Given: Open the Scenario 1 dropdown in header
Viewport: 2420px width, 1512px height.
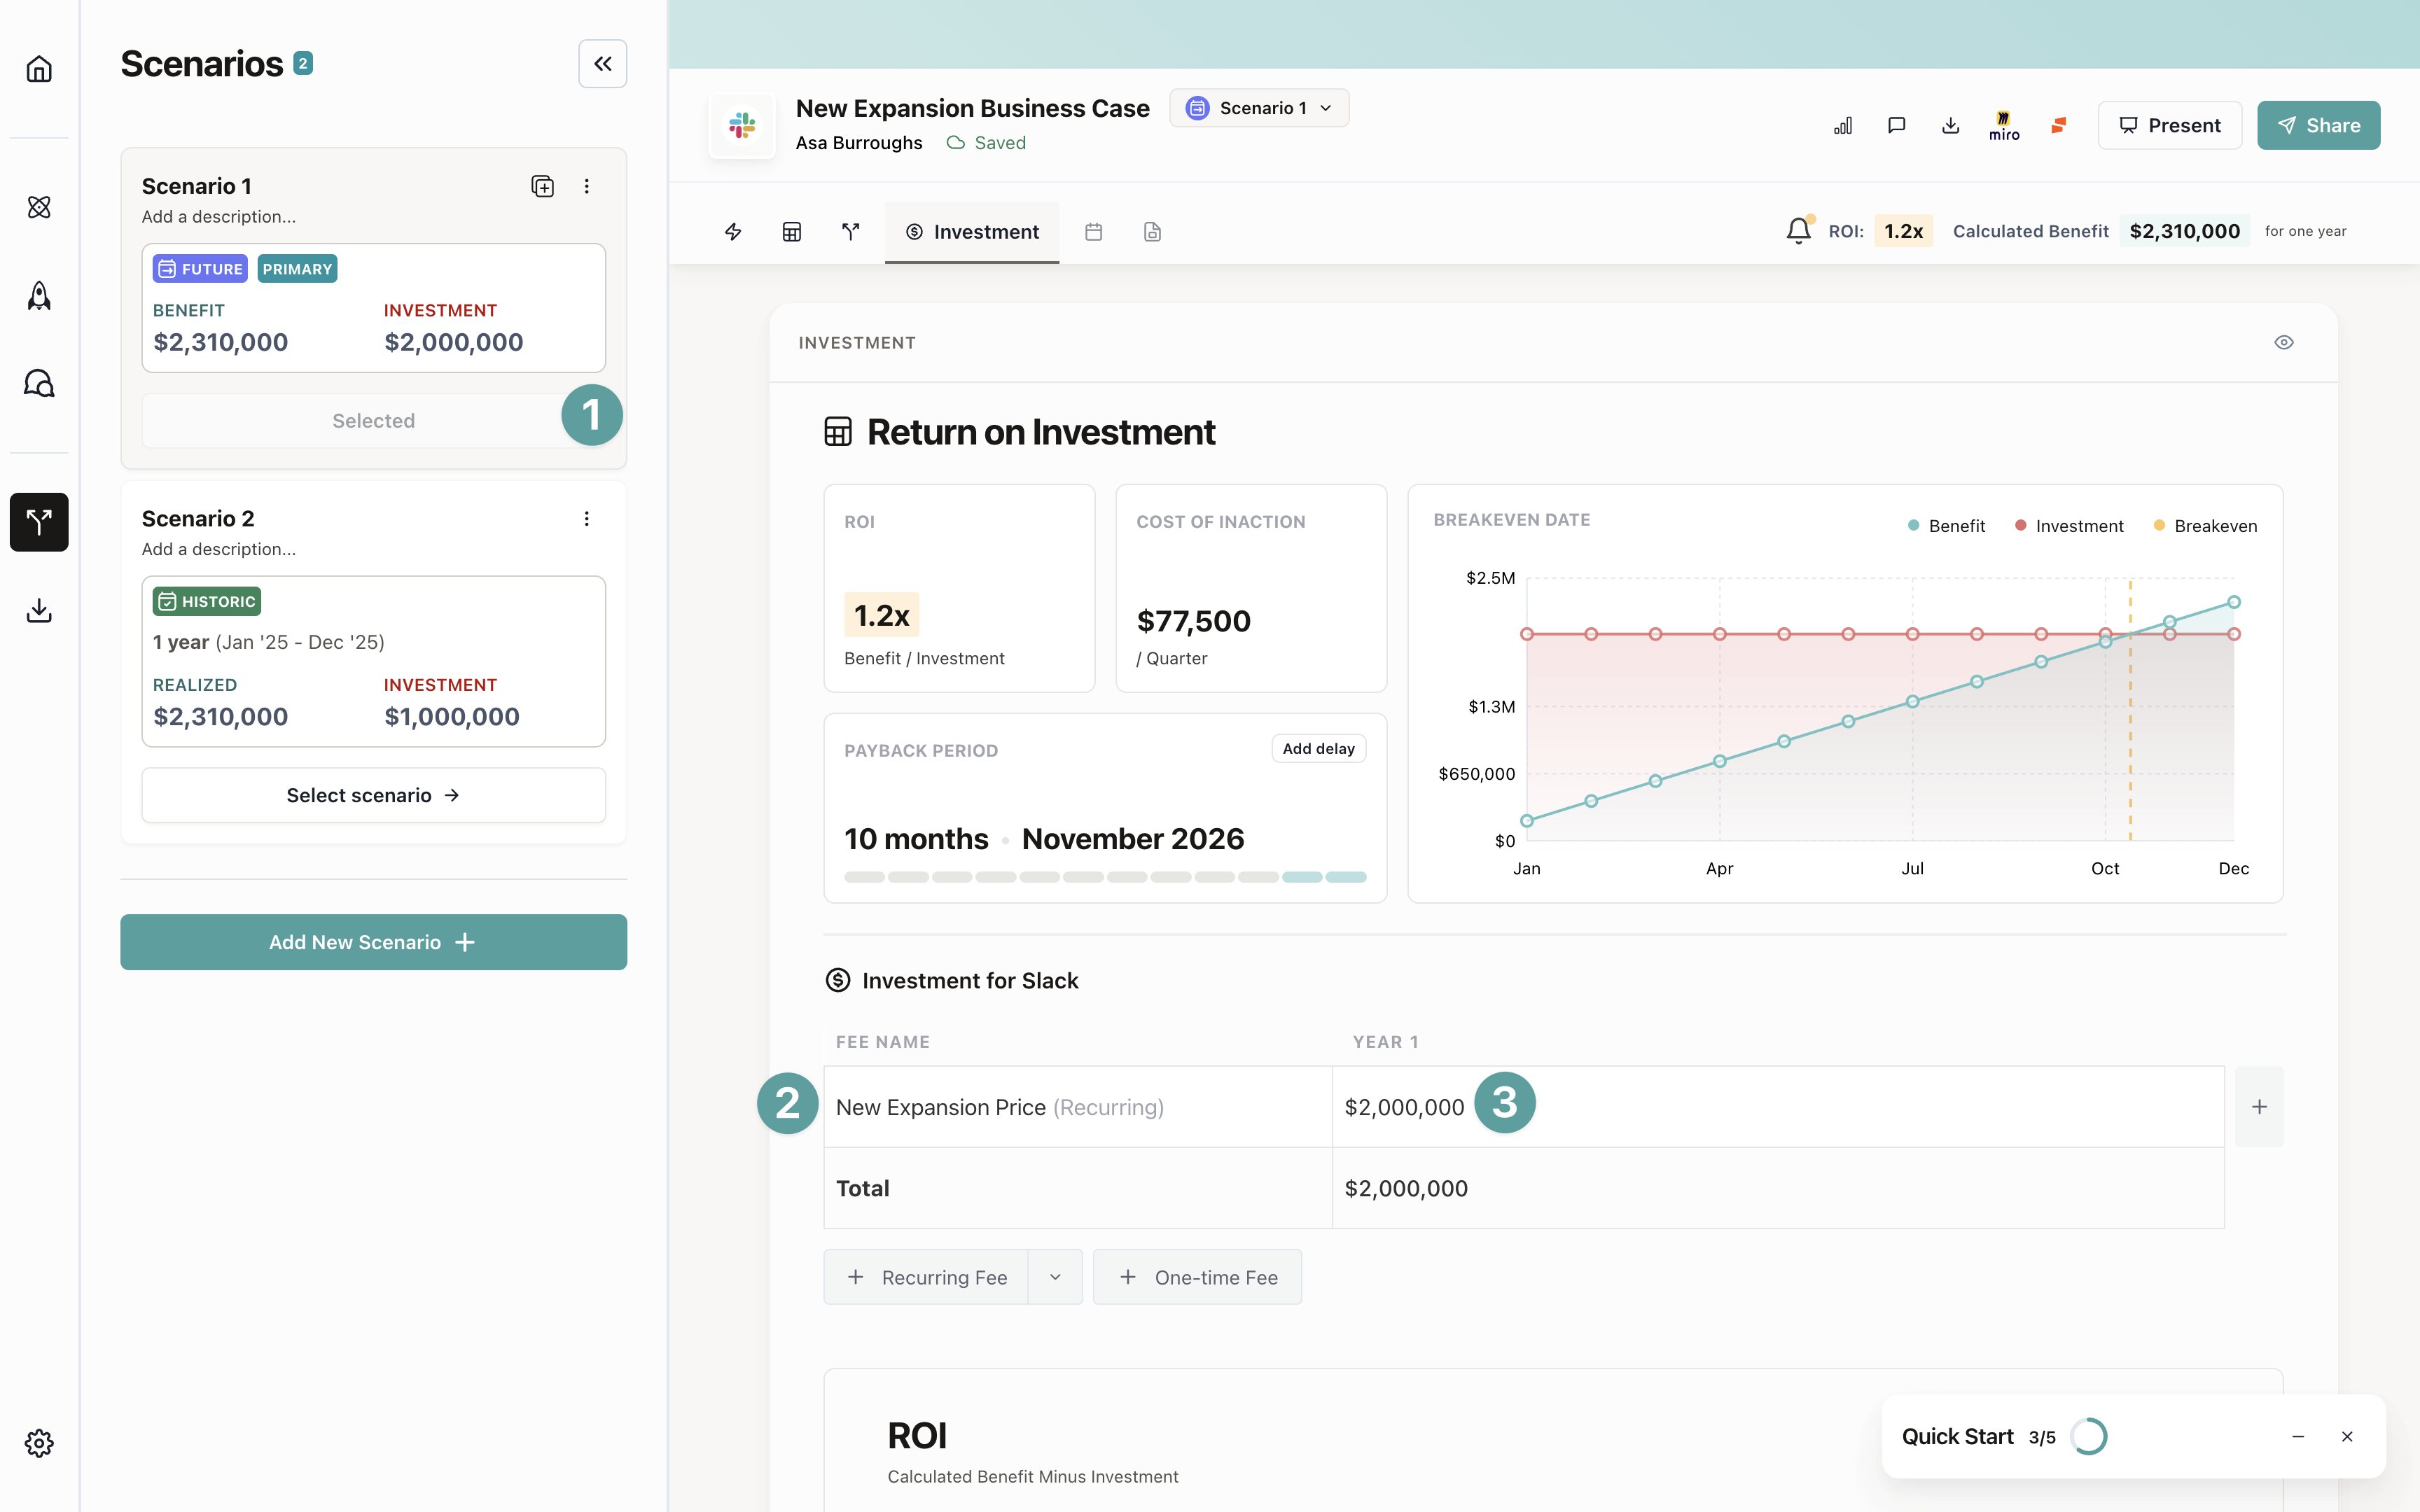Looking at the screenshot, I should [1259, 108].
